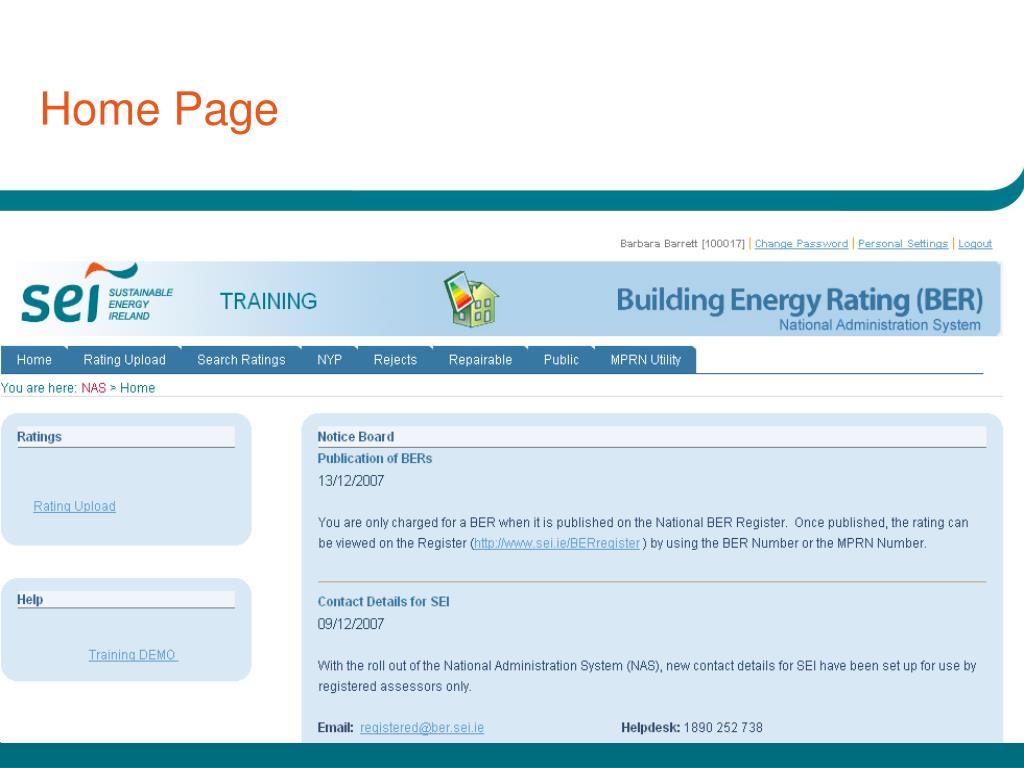The width and height of the screenshot is (1024, 768).
Task: Select the Public tab
Action: (561, 360)
